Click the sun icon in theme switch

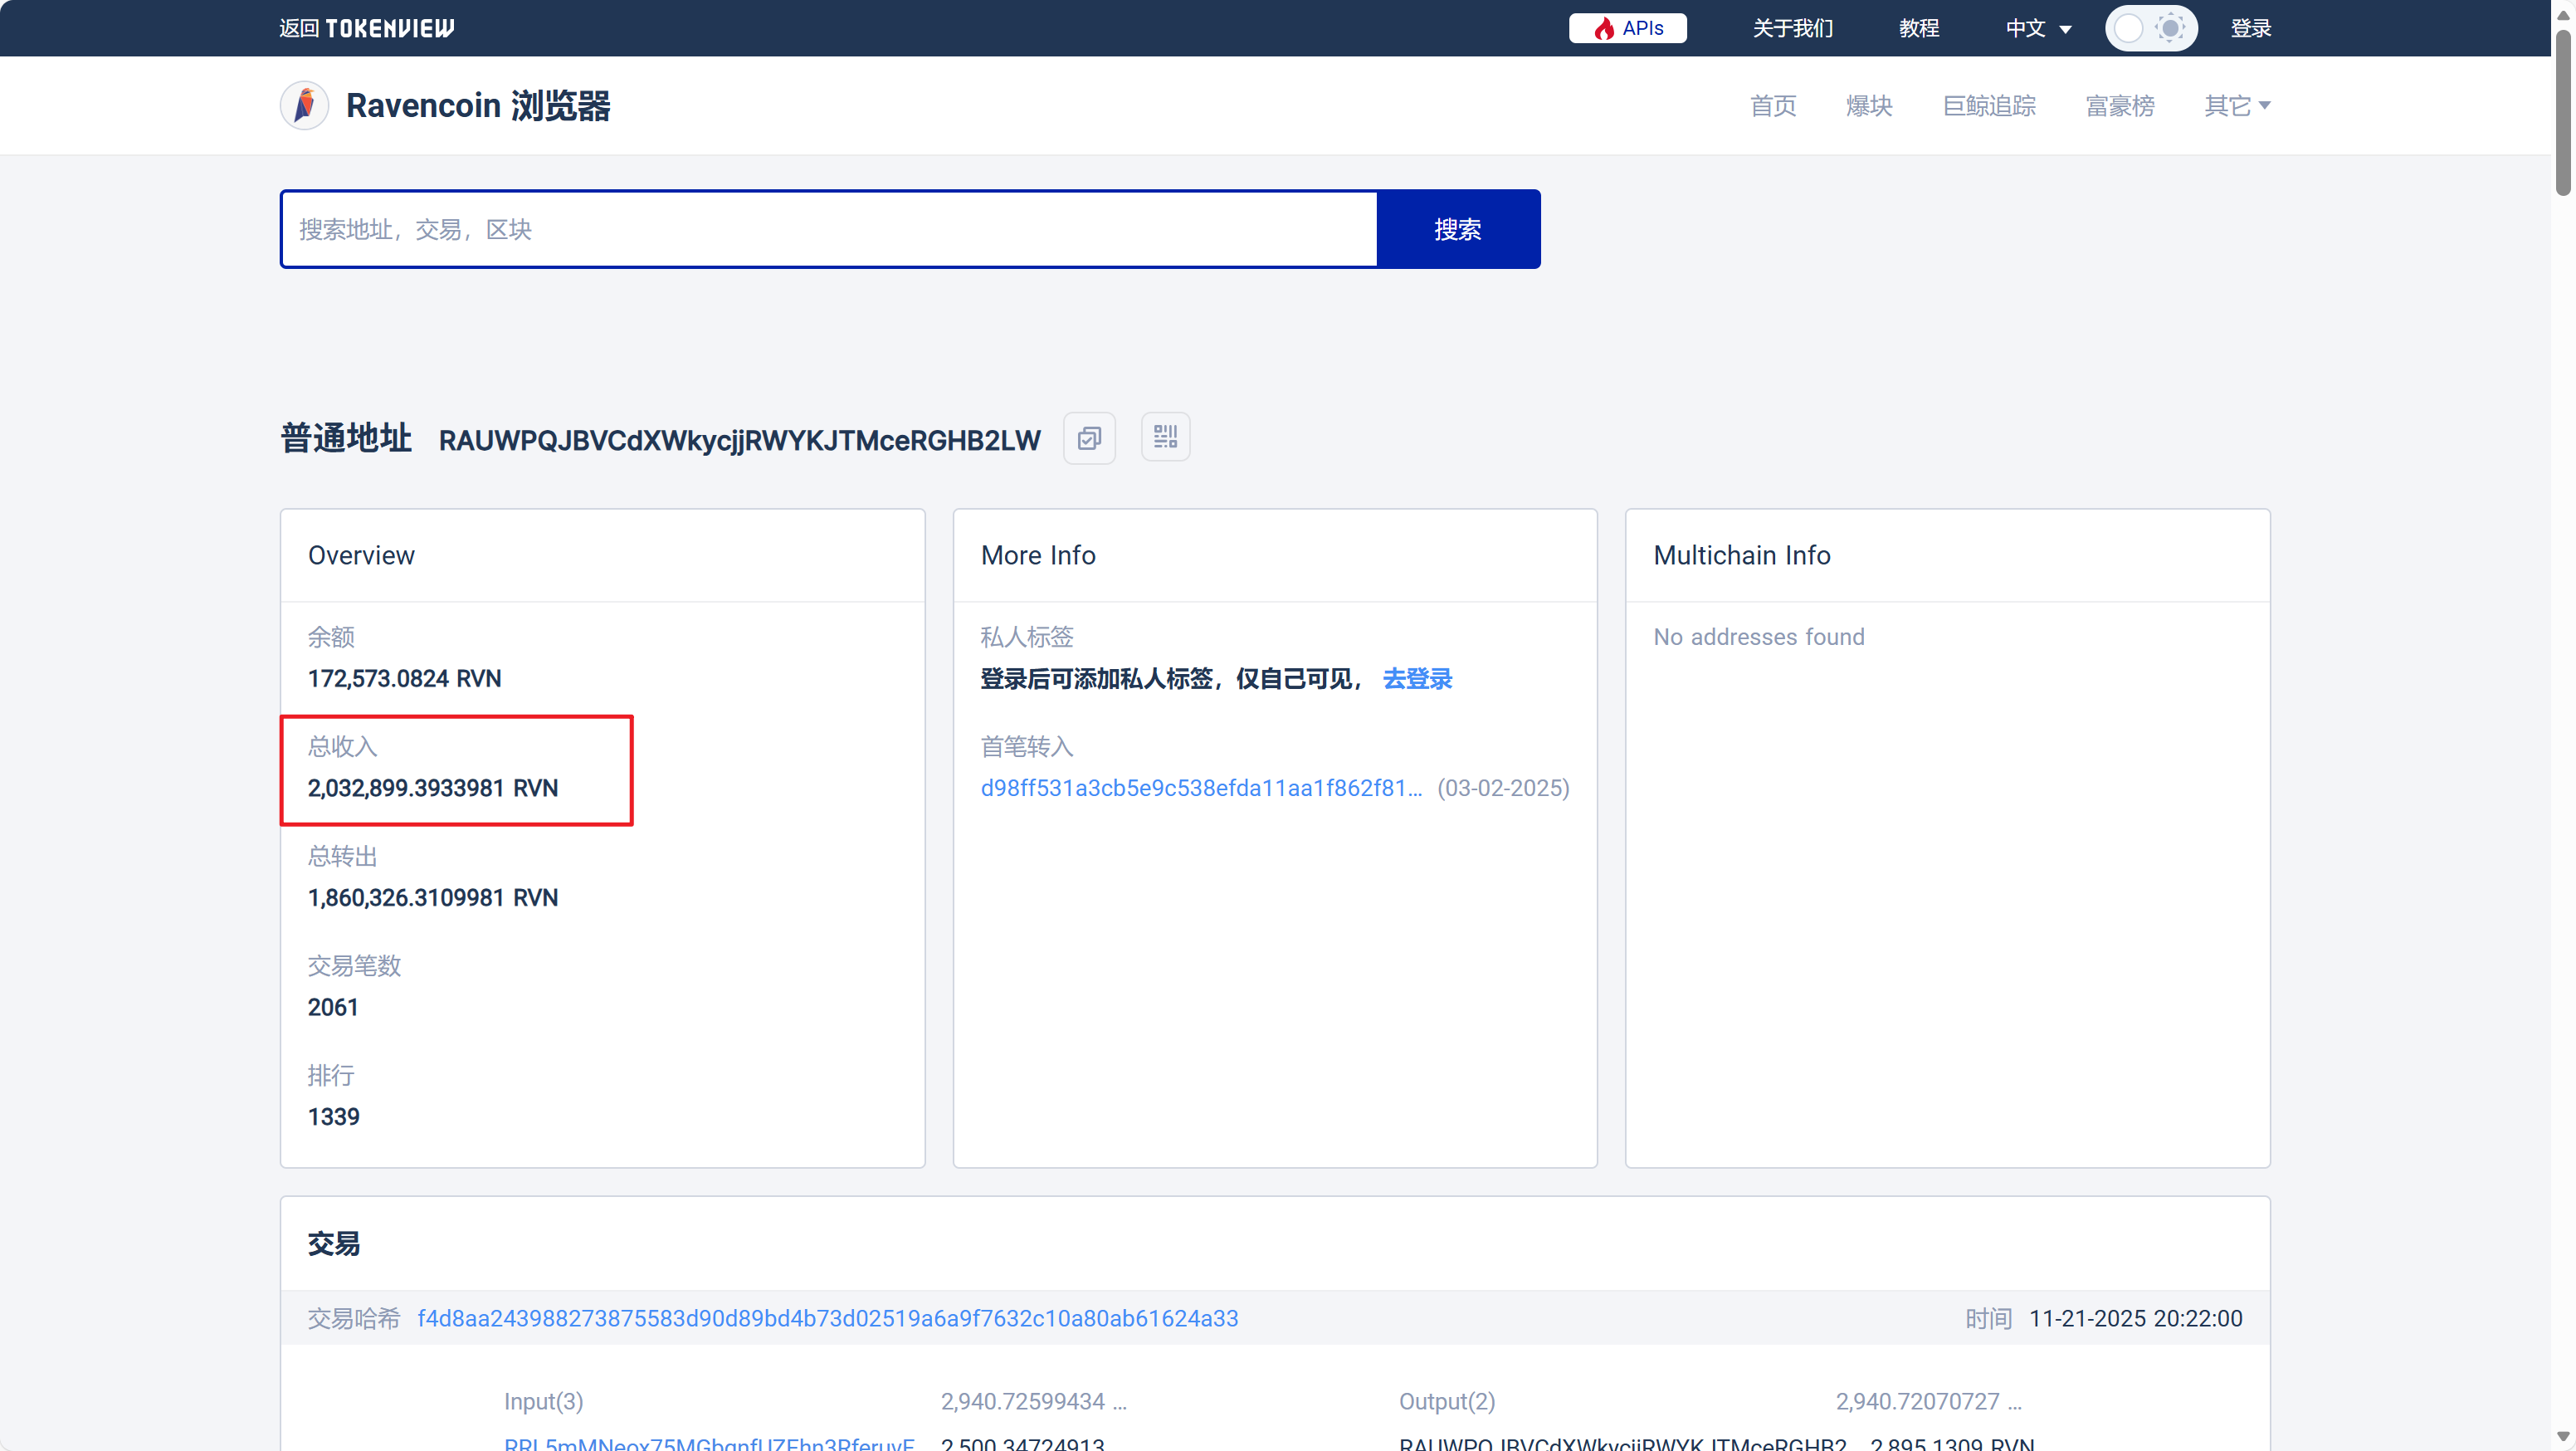point(2169,28)
